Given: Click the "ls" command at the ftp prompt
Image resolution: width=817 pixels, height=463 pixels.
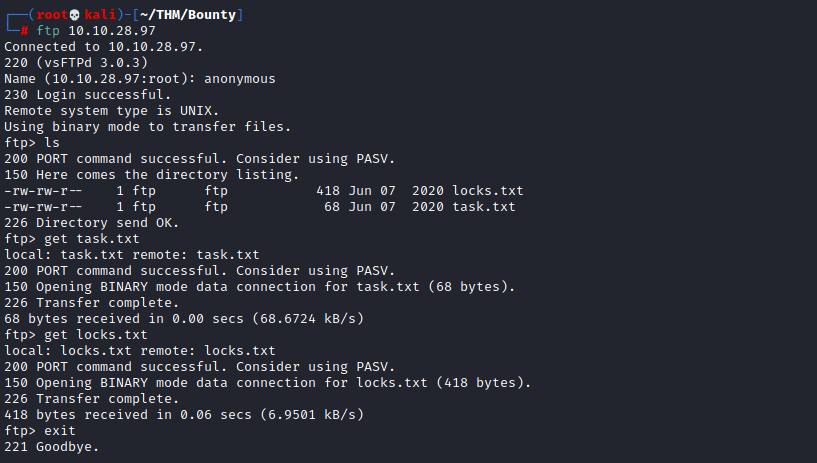Looking at the screenshot, I should tap(52, 143).
